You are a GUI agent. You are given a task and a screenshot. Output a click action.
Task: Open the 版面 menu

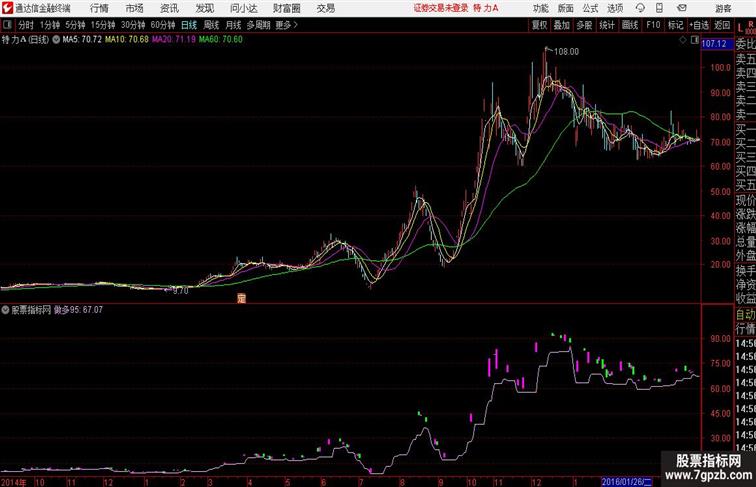[x=566, y=8]
